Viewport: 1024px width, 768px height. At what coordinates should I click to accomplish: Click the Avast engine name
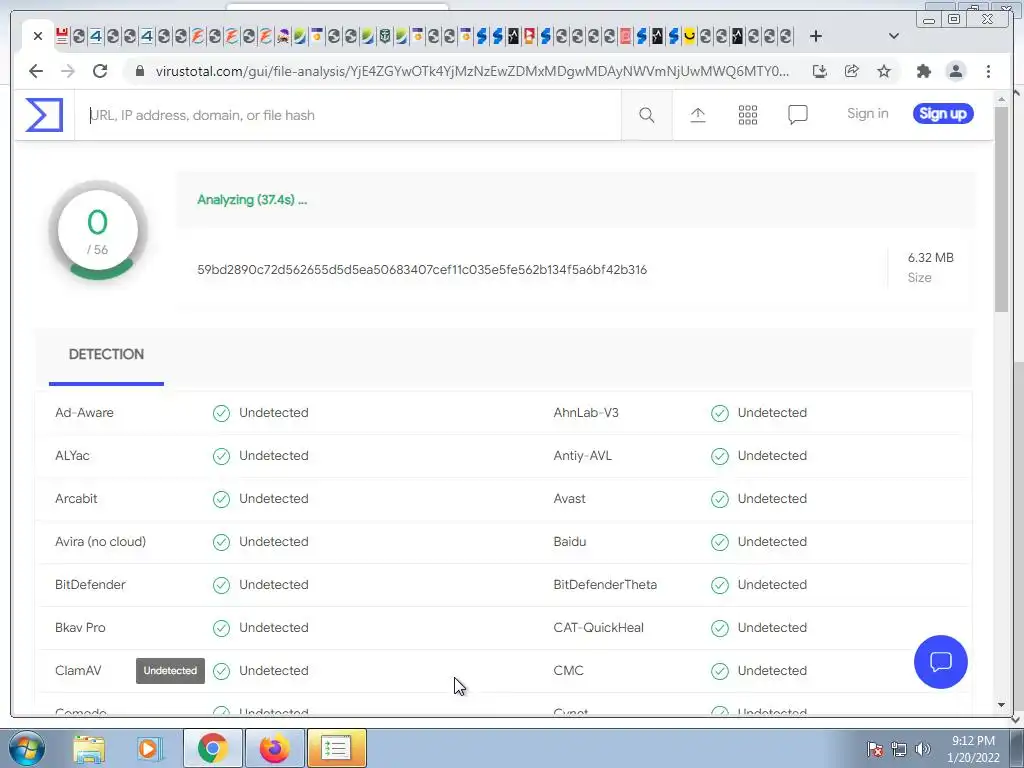pos(569,499)
